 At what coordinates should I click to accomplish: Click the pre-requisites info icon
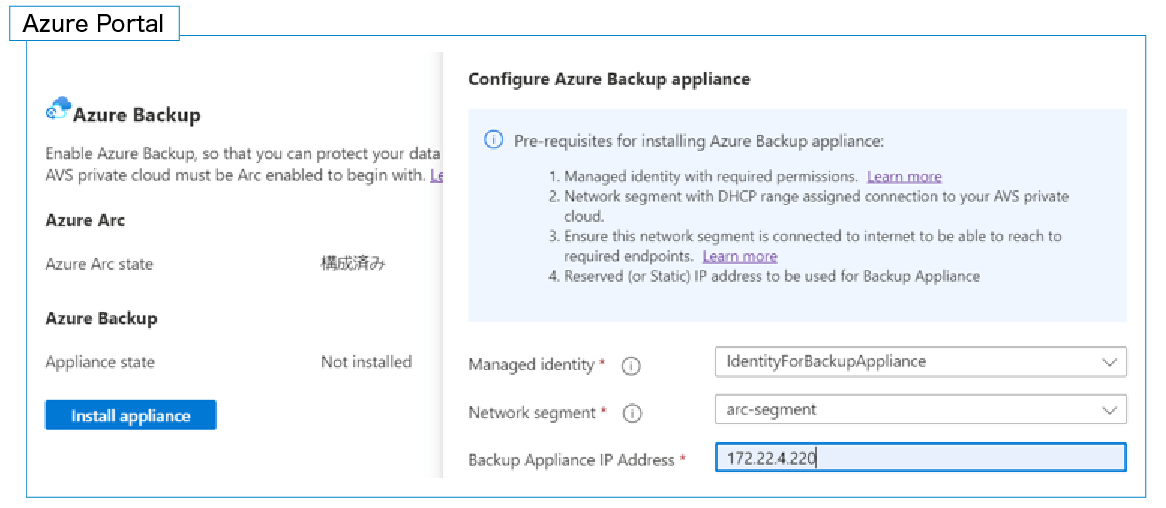click(493, 140)
